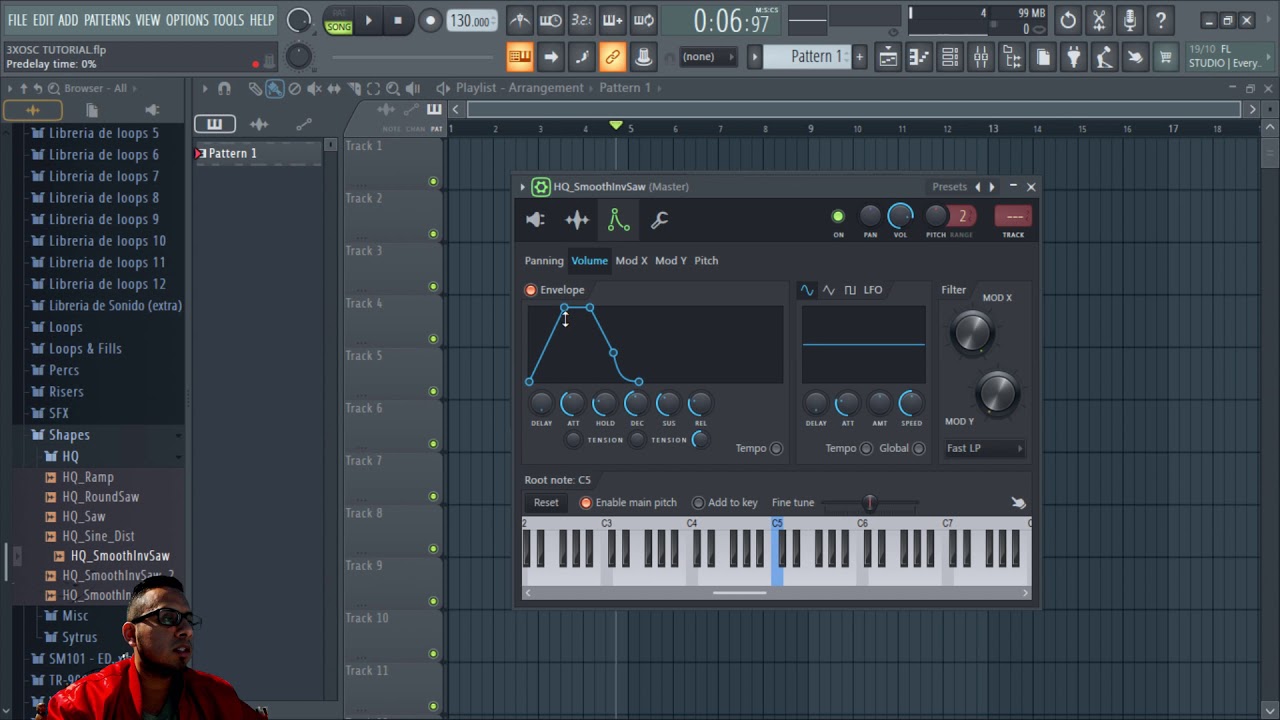
Task: Toggle the link/multilink to controllers icon
Action: pos(612,57)
